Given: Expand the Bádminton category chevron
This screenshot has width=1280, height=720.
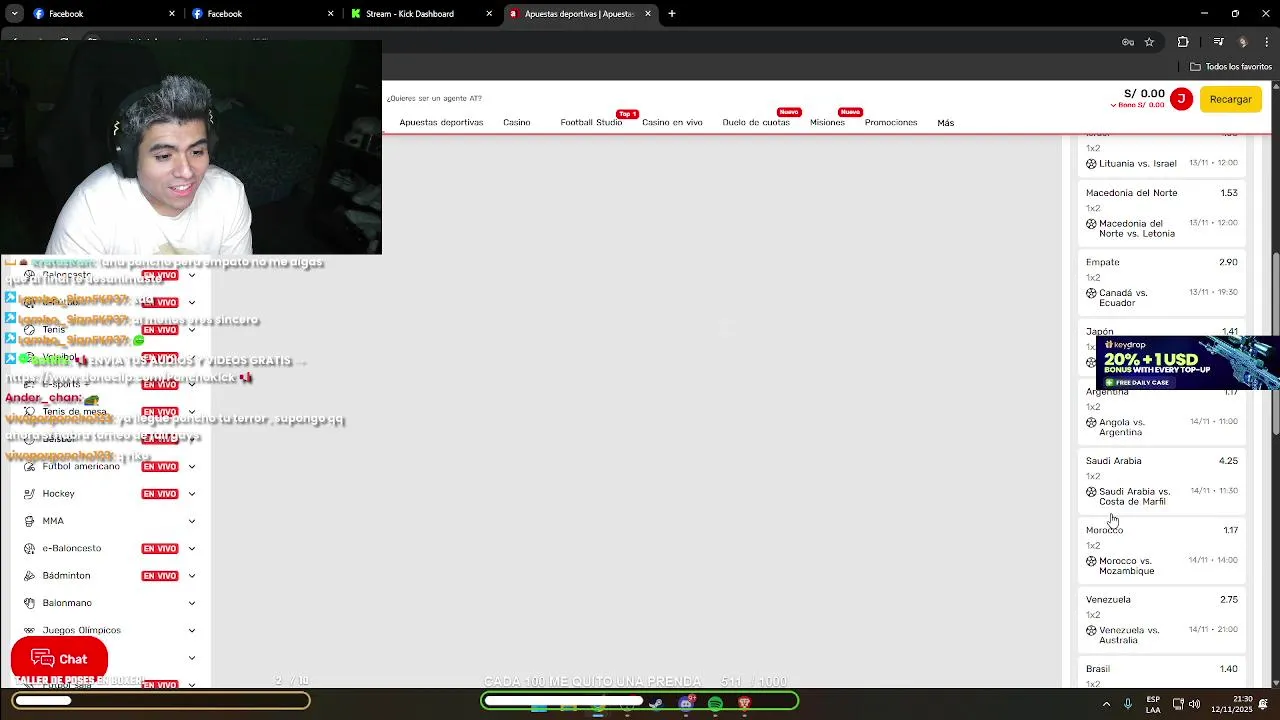Looking at the screenshot, I should pyautogui.click(x=192, y=576).
